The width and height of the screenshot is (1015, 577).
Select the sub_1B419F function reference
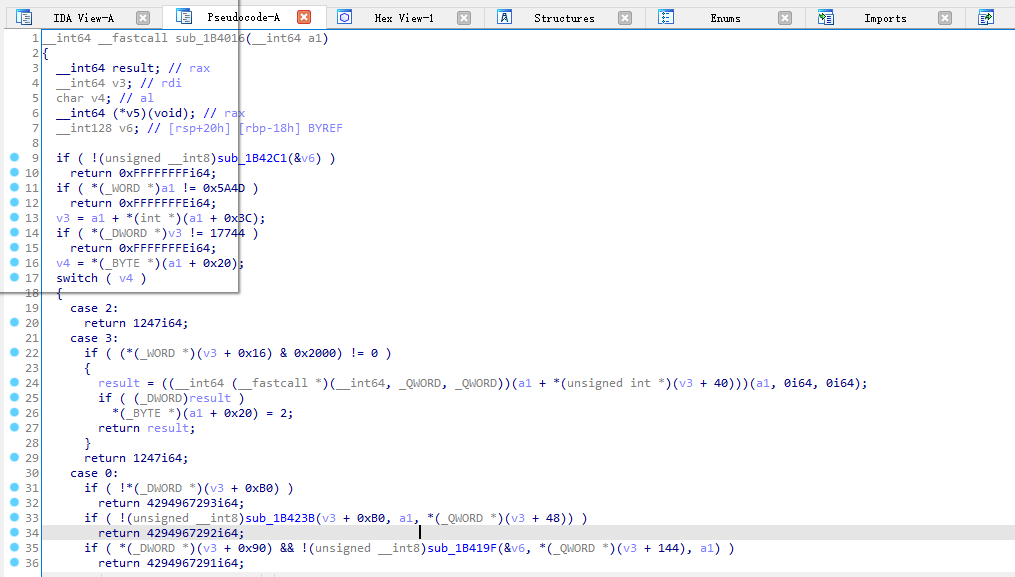[467, 548]
